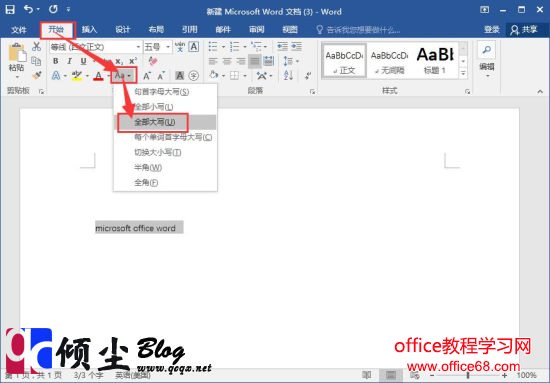Open the Aa Change Case dropdown button
This screenshot has height=383, width=550.
(124, 75)
